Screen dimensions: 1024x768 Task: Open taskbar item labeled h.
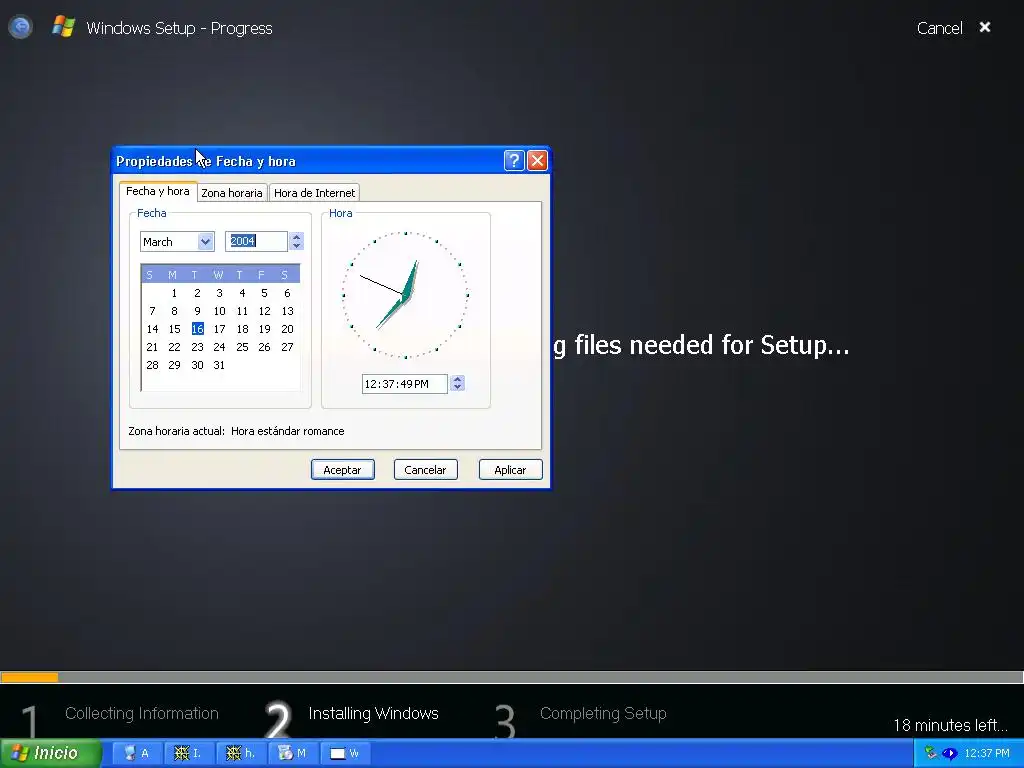coord(240,753)
